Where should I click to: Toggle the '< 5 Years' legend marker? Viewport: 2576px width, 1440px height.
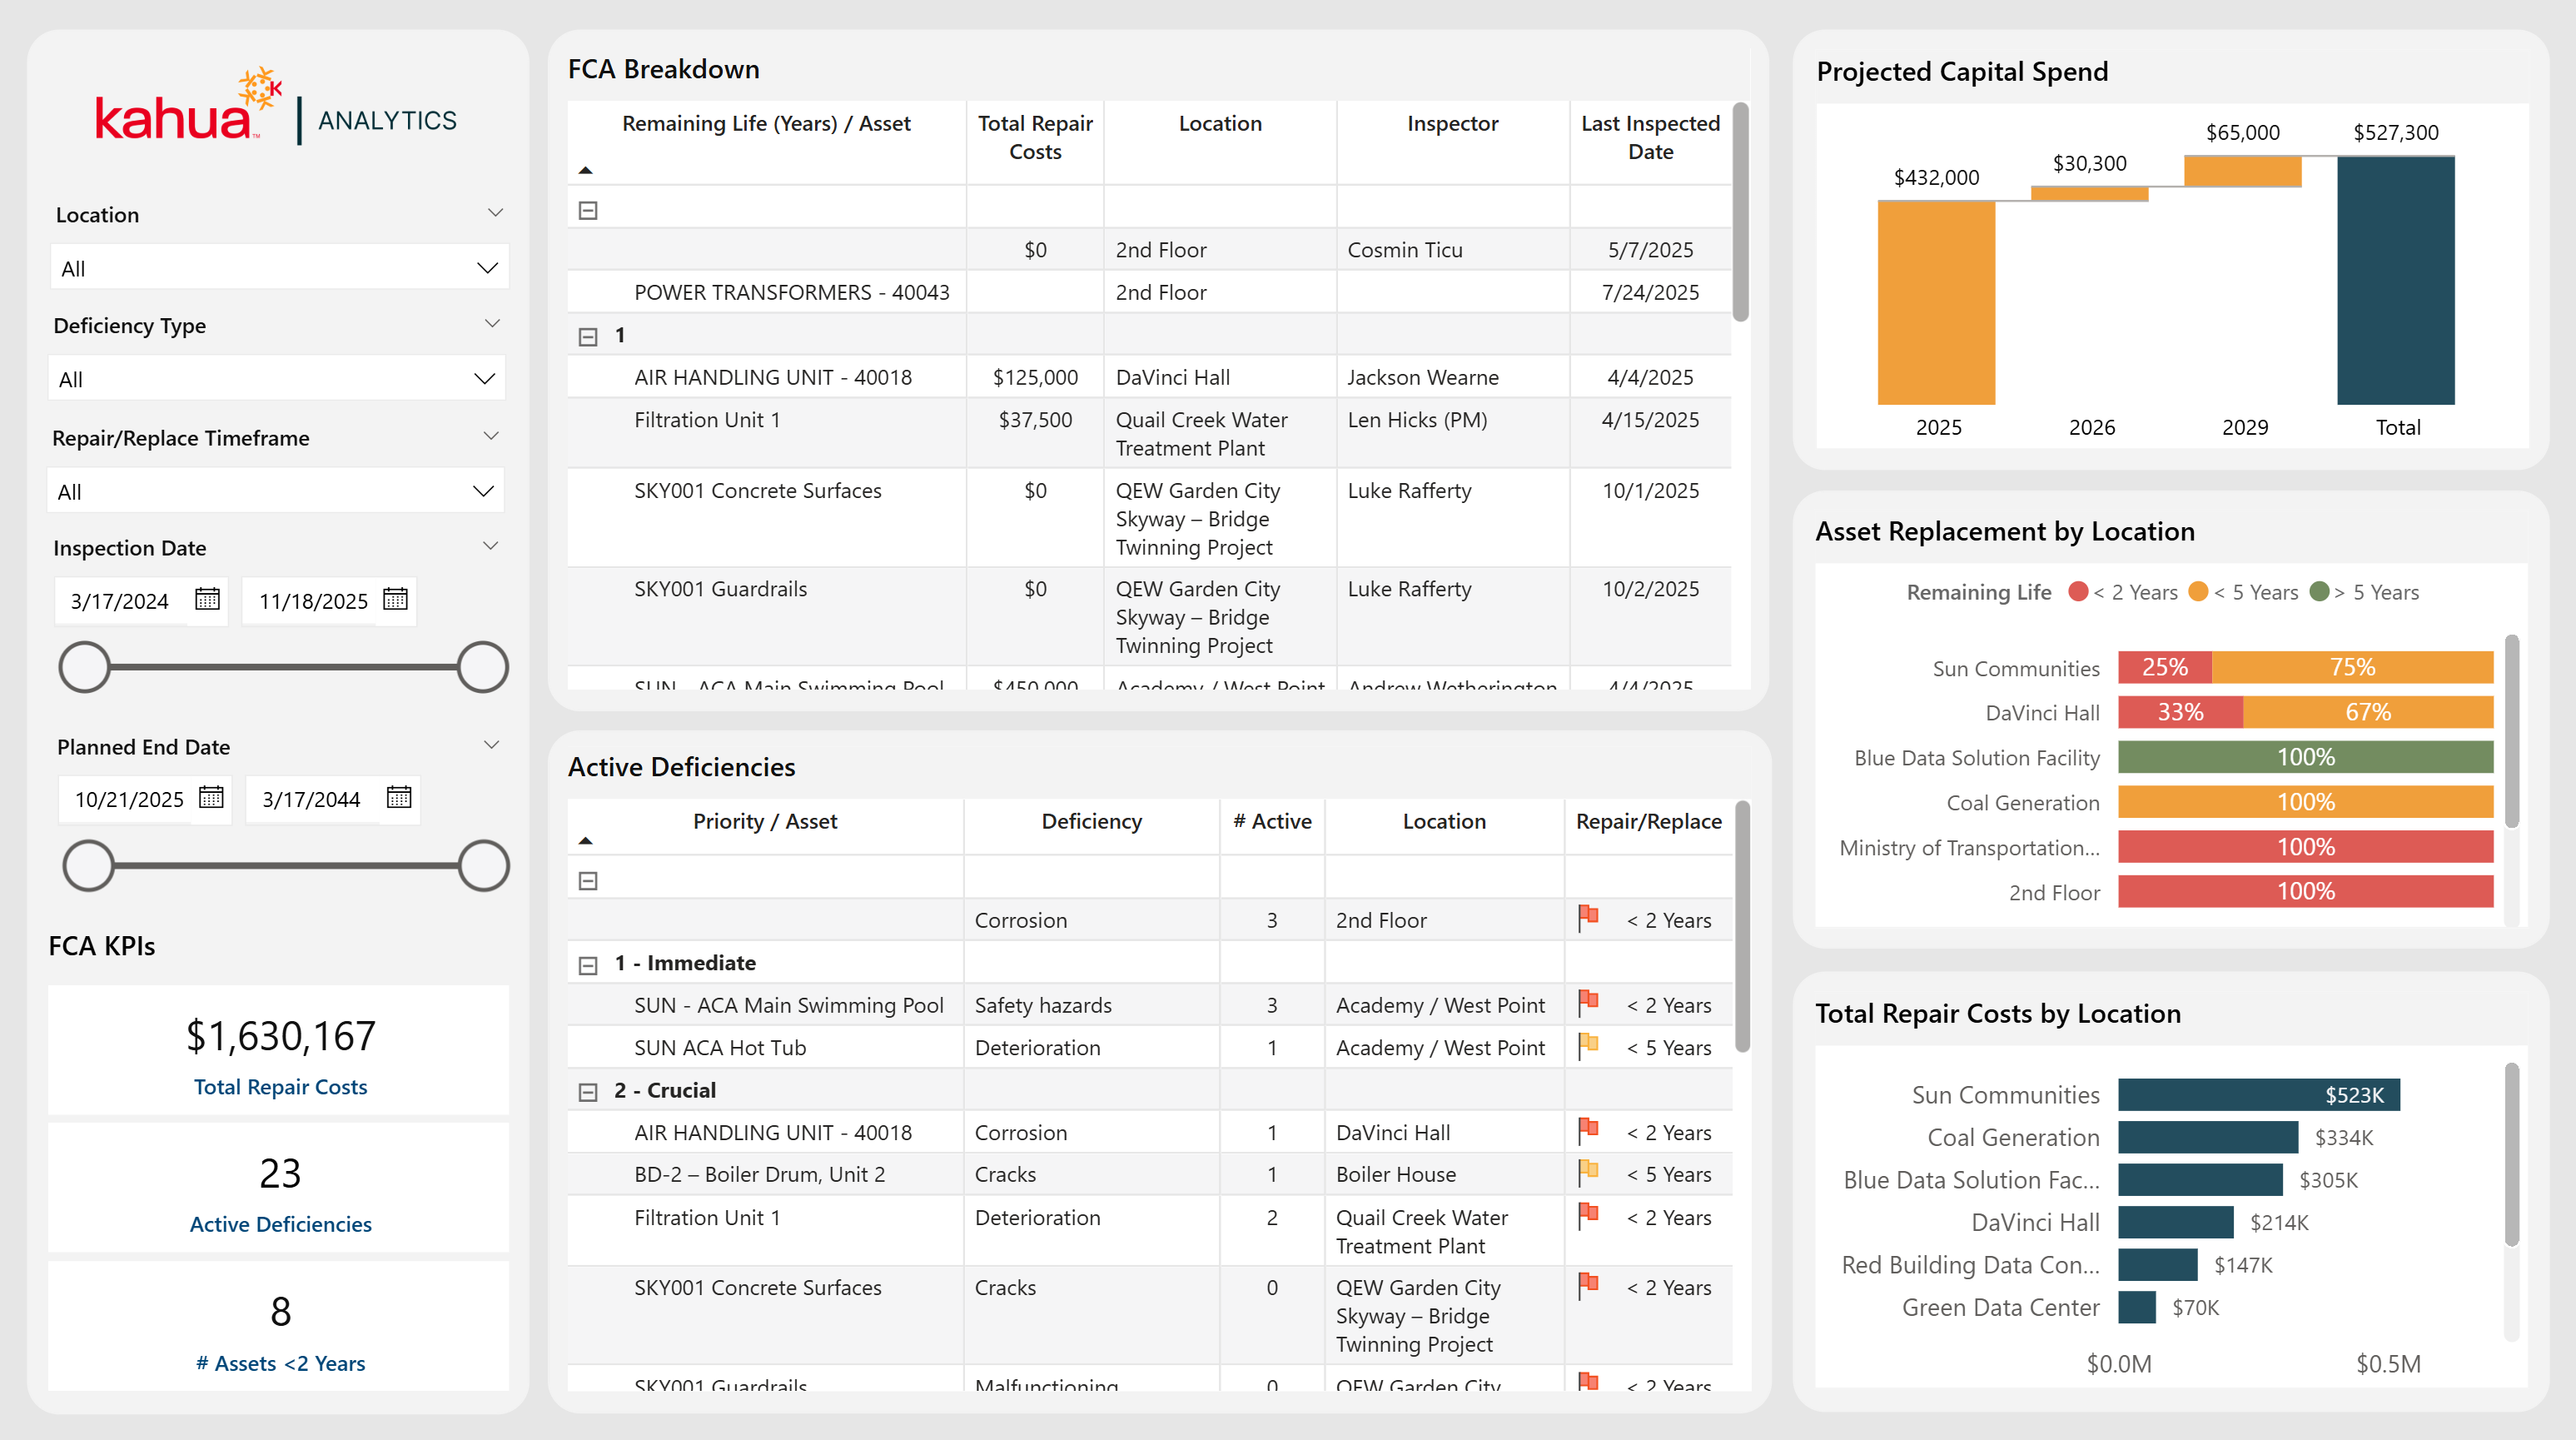(2198, 592)
